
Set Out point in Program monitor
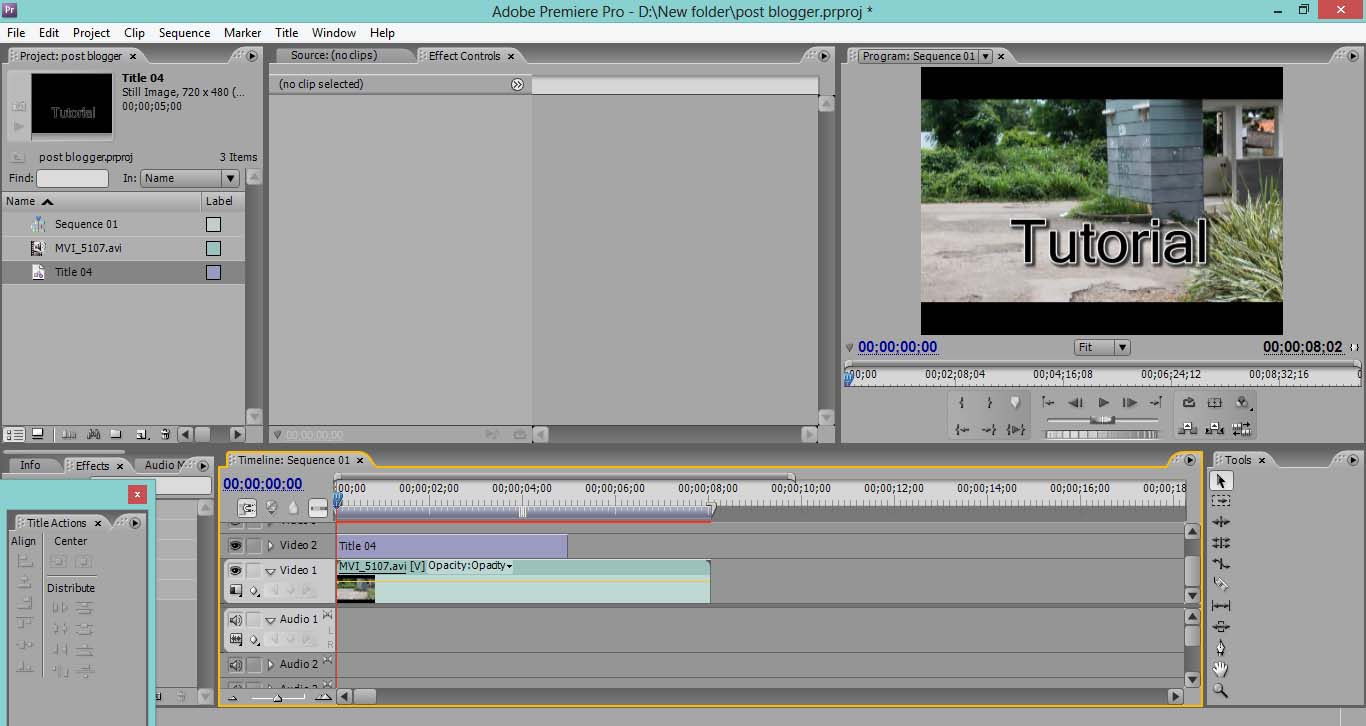(x=989, y=402)
